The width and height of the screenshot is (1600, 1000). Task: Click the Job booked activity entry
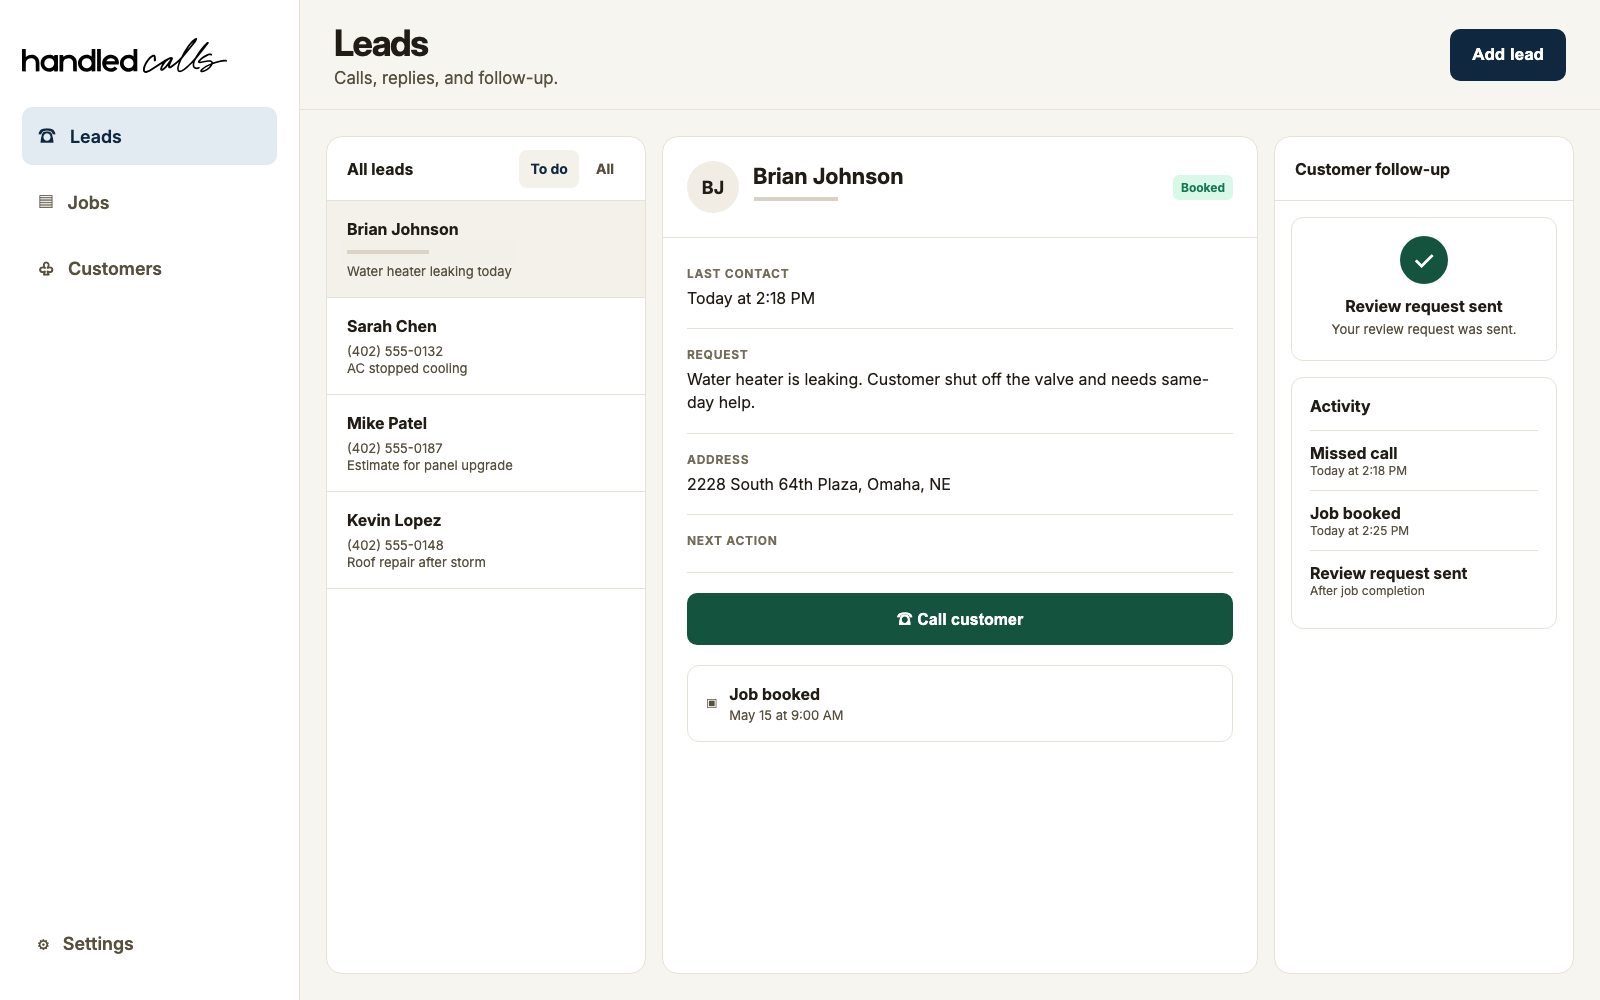(1424, 521)
